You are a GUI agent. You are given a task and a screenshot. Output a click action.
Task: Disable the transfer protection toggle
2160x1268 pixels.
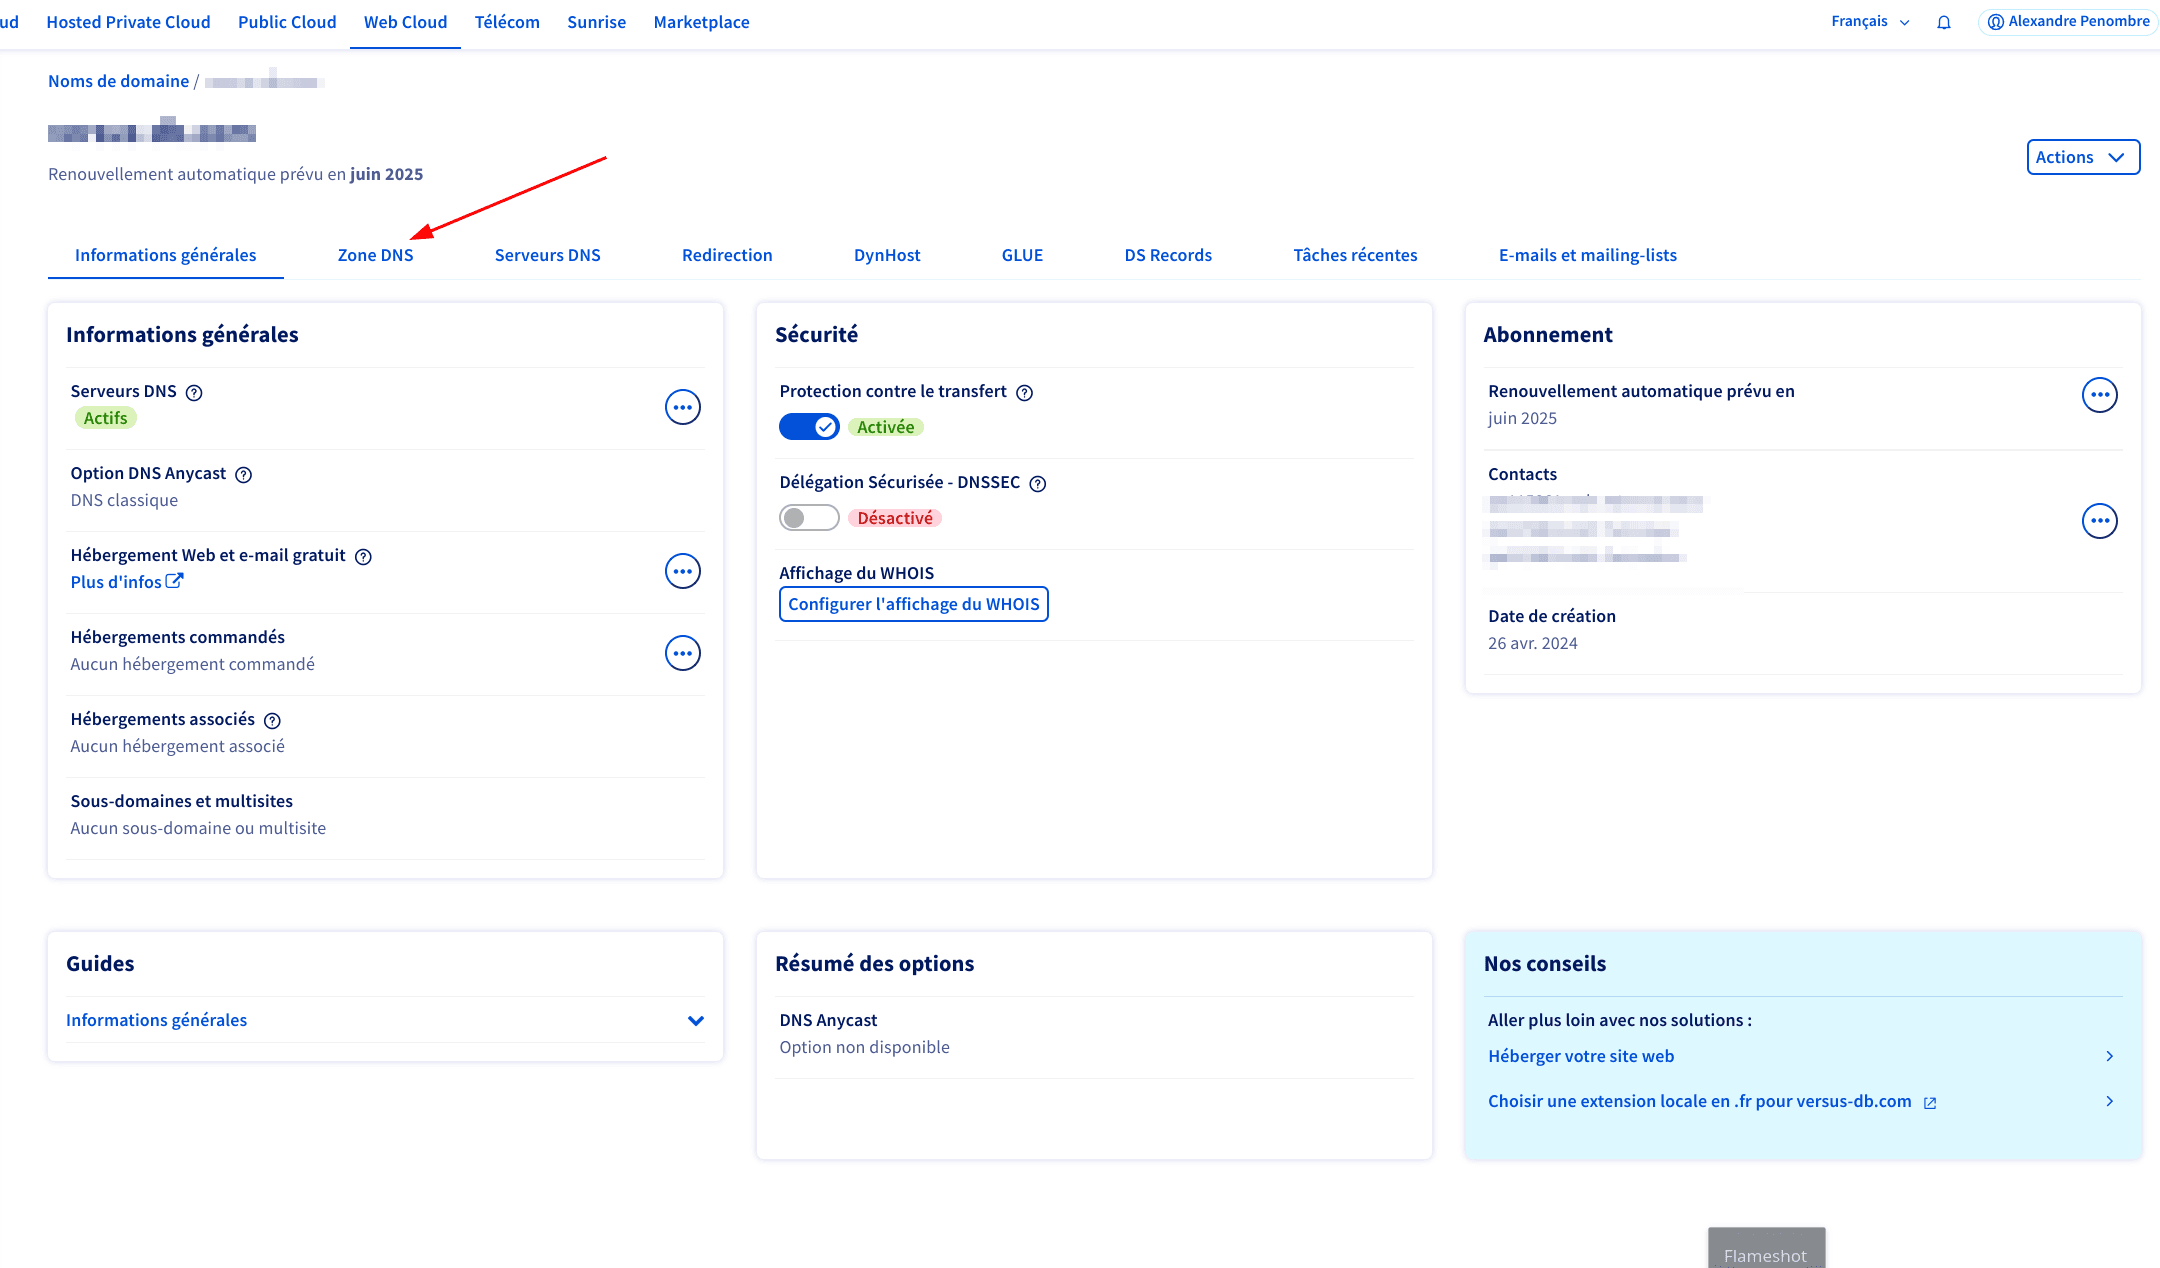809,427
